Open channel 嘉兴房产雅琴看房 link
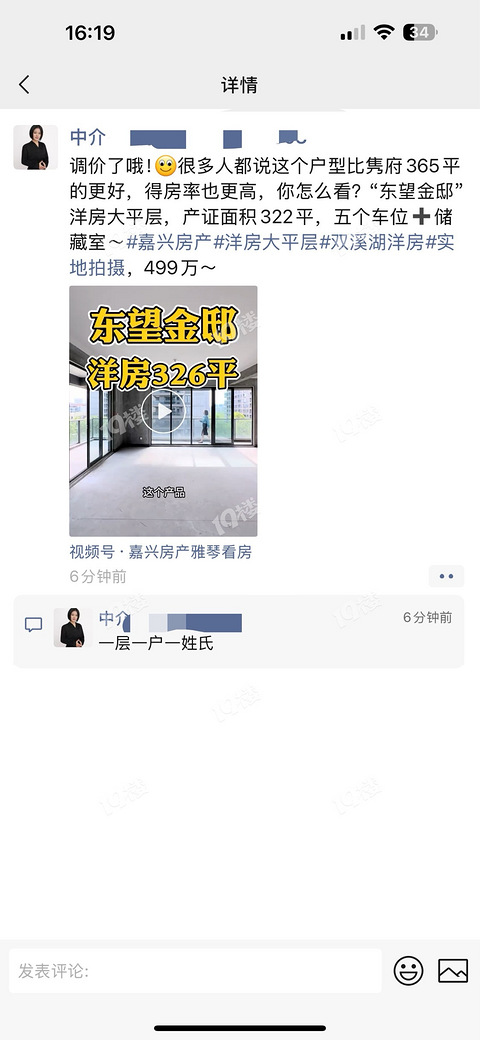Viewport: 480px width, 1040px height. point(160,552)
